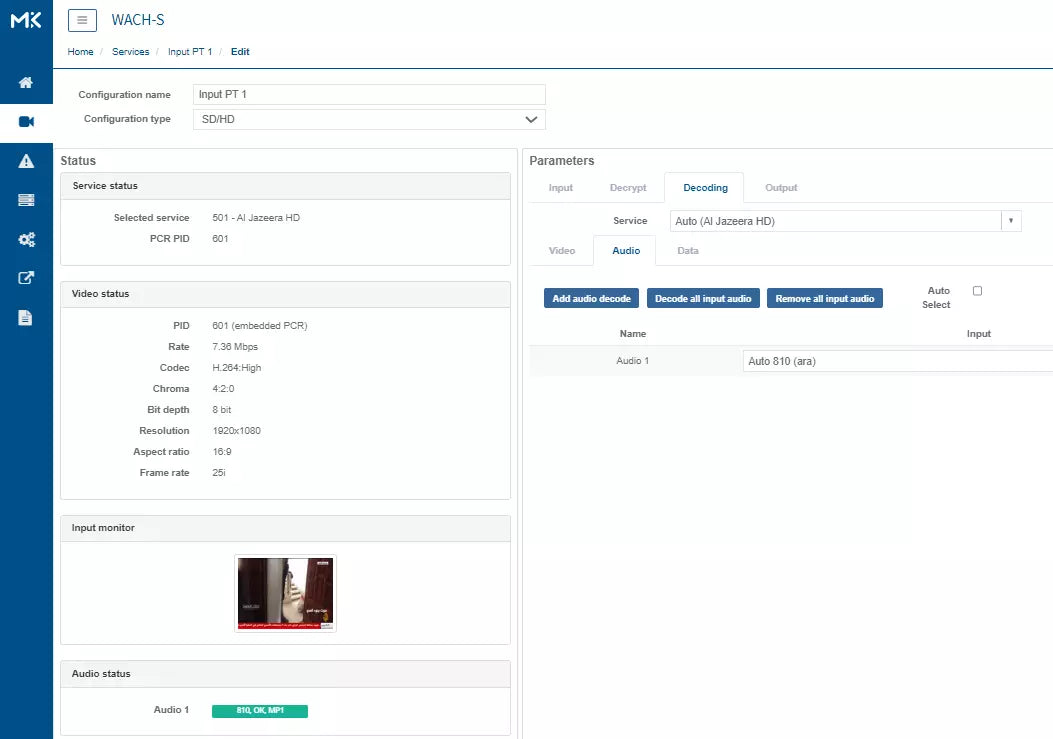Open the document sidebar icon
The width and height of the screenshot is (1053, 739).
tap(26, 317)
